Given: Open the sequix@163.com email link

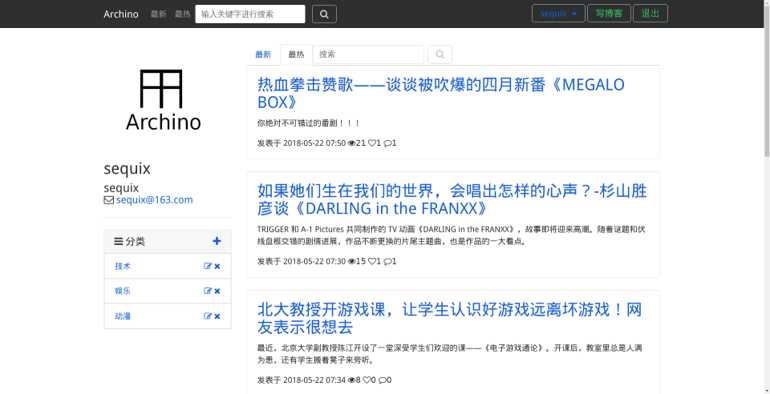Looking at the screenshot, I should (x=154, y=200).
